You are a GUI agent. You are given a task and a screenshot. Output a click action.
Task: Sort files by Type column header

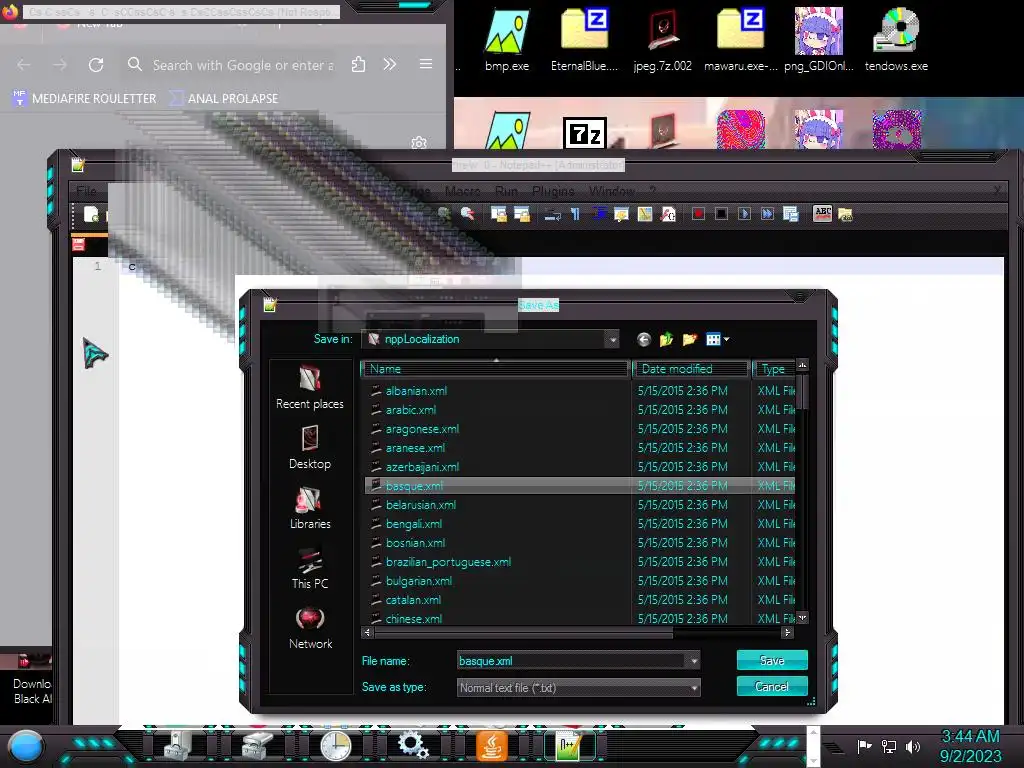[773, 369]
